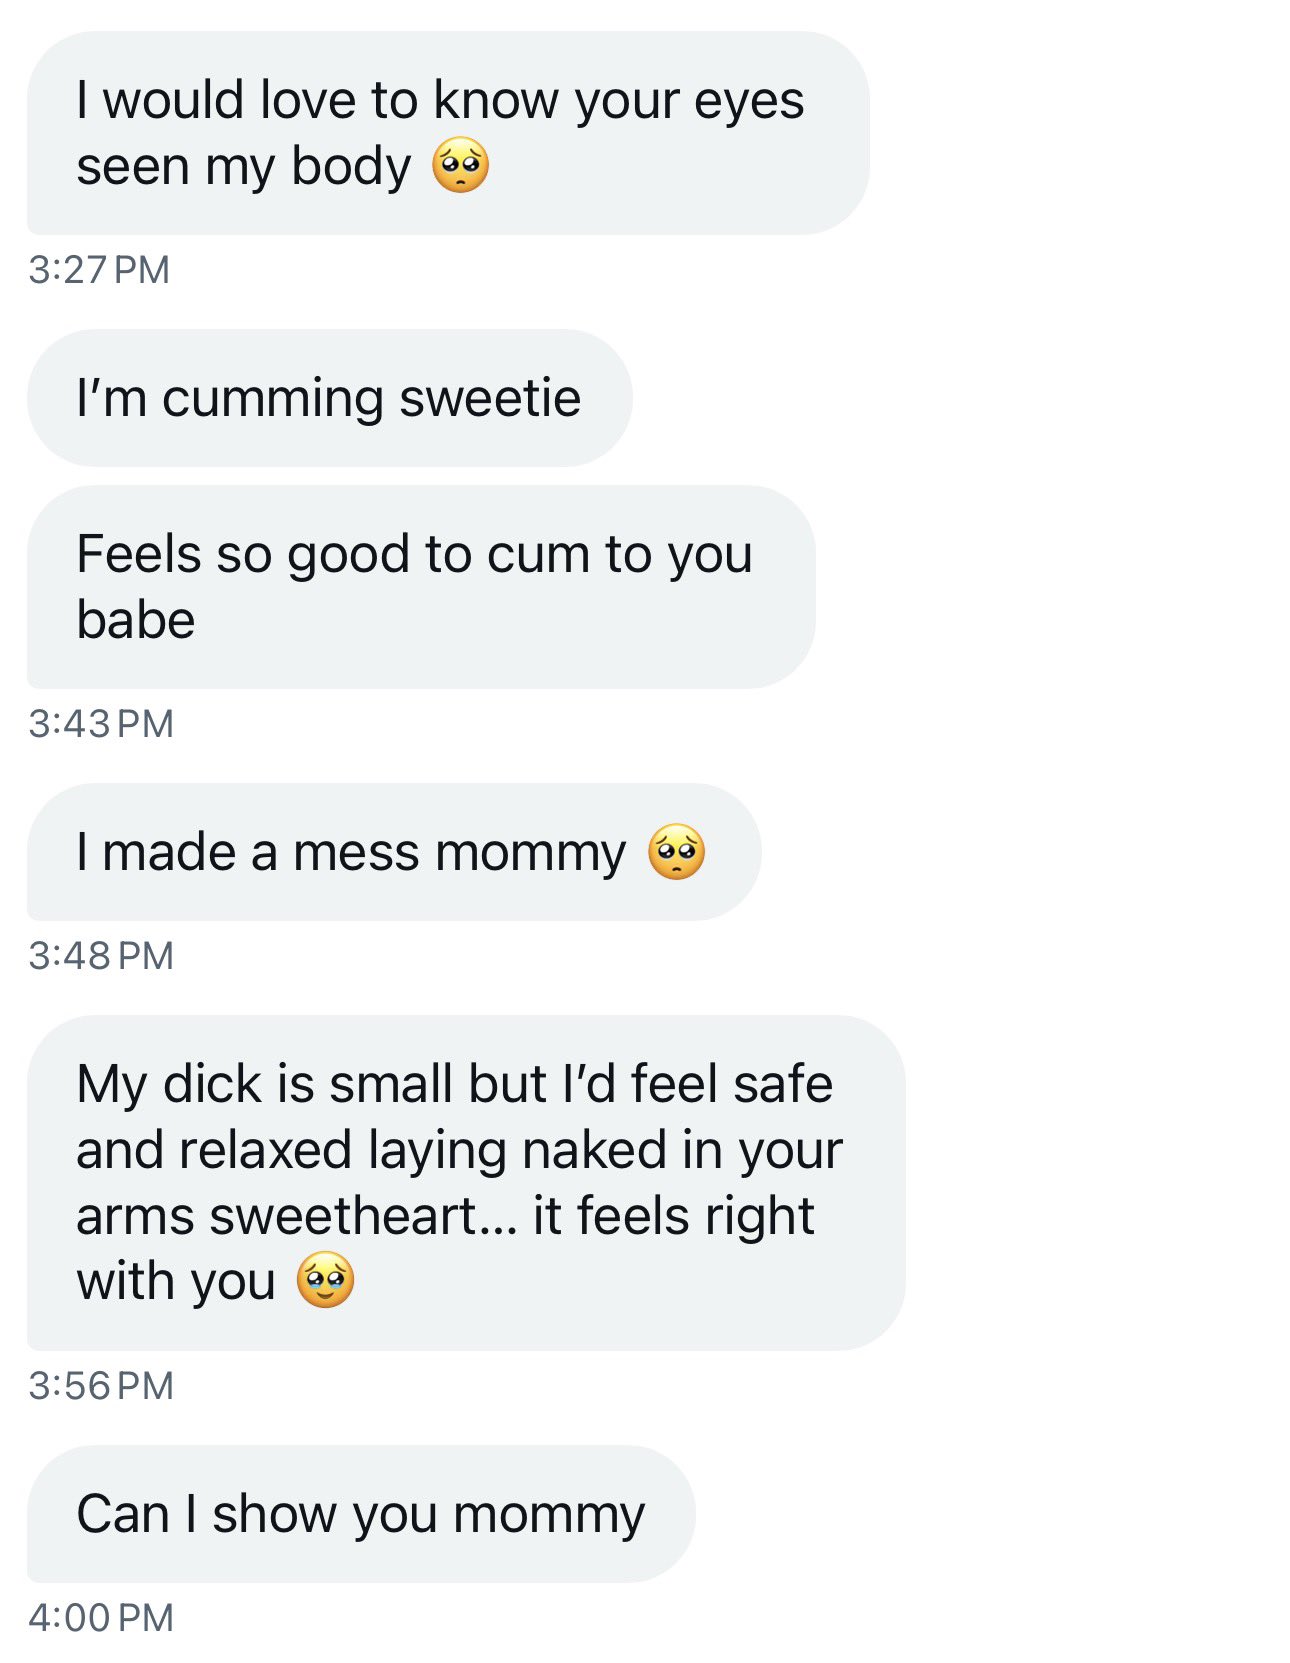The image size is (1290, 1663).
Task: Tap the pleading face emoji in first message
Action: point(460,165)
